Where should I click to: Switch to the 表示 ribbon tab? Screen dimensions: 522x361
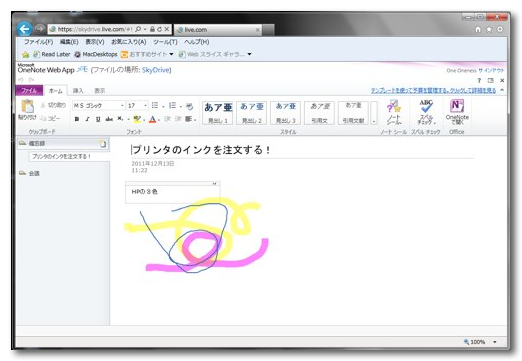100,91
